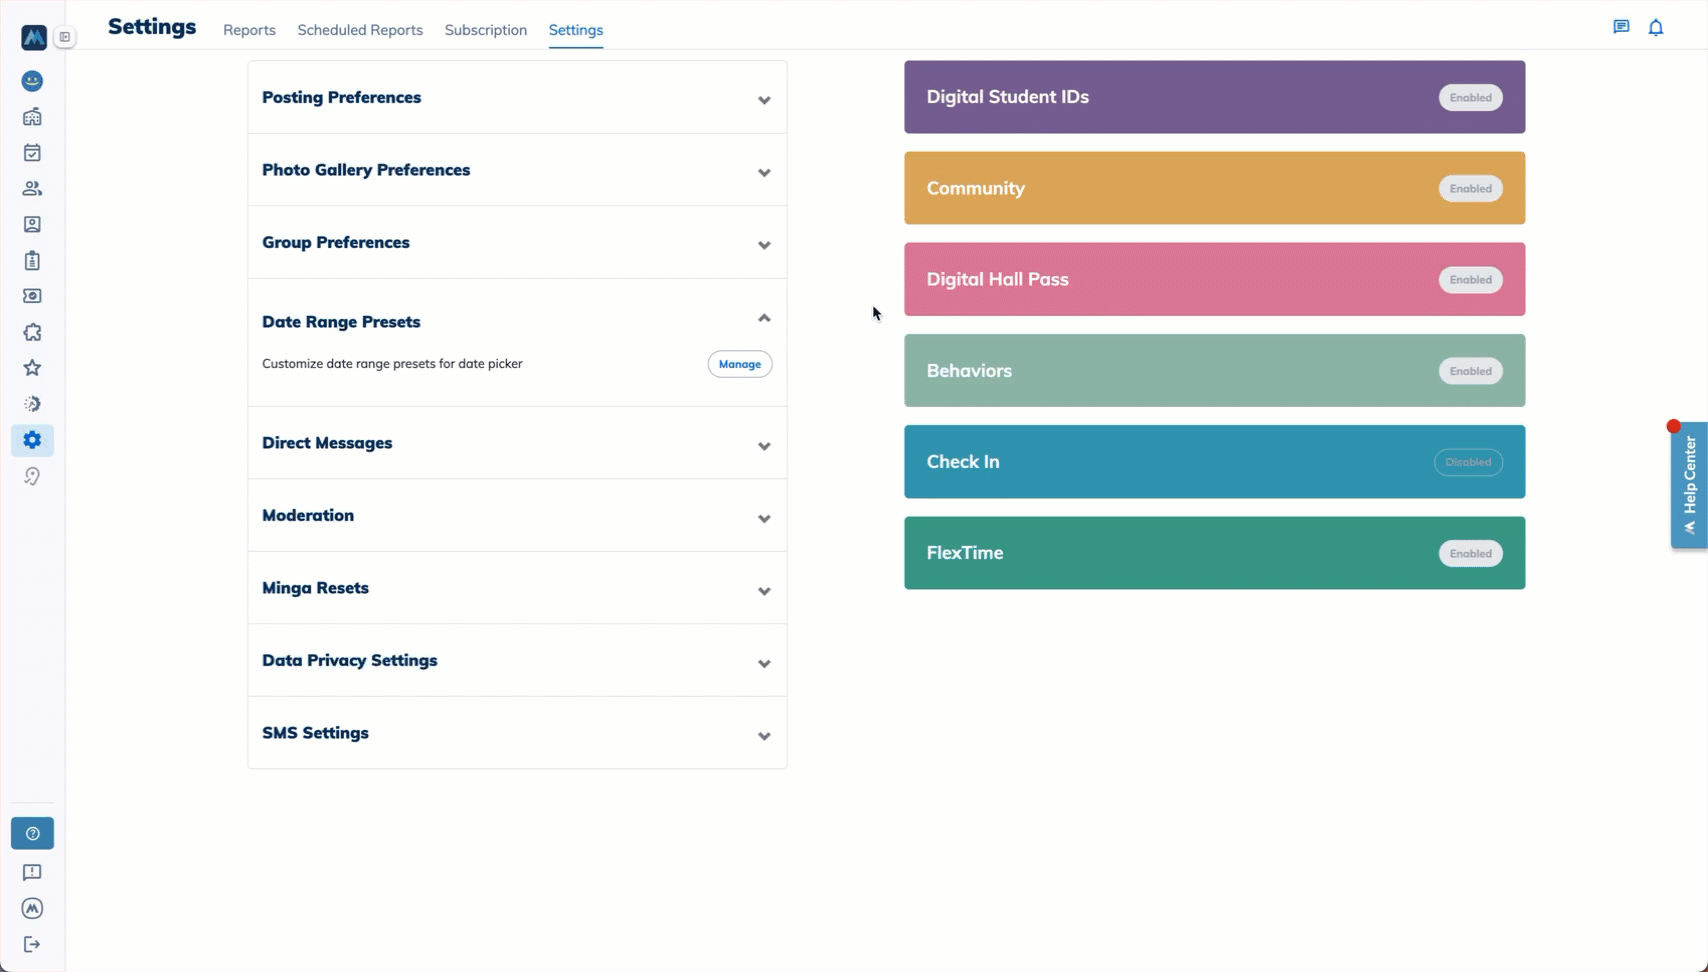
Task: Click the sidebar collapse toggle icon
Action: 65,37
